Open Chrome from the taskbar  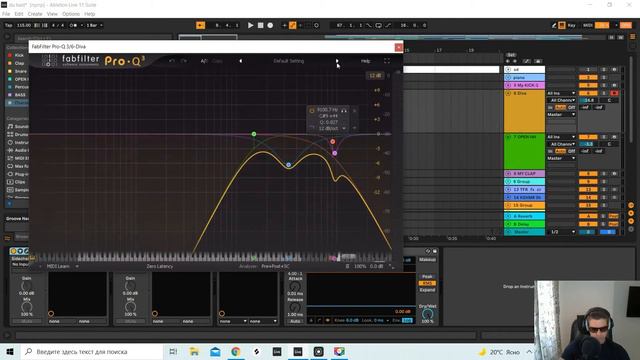pos(236,351)
